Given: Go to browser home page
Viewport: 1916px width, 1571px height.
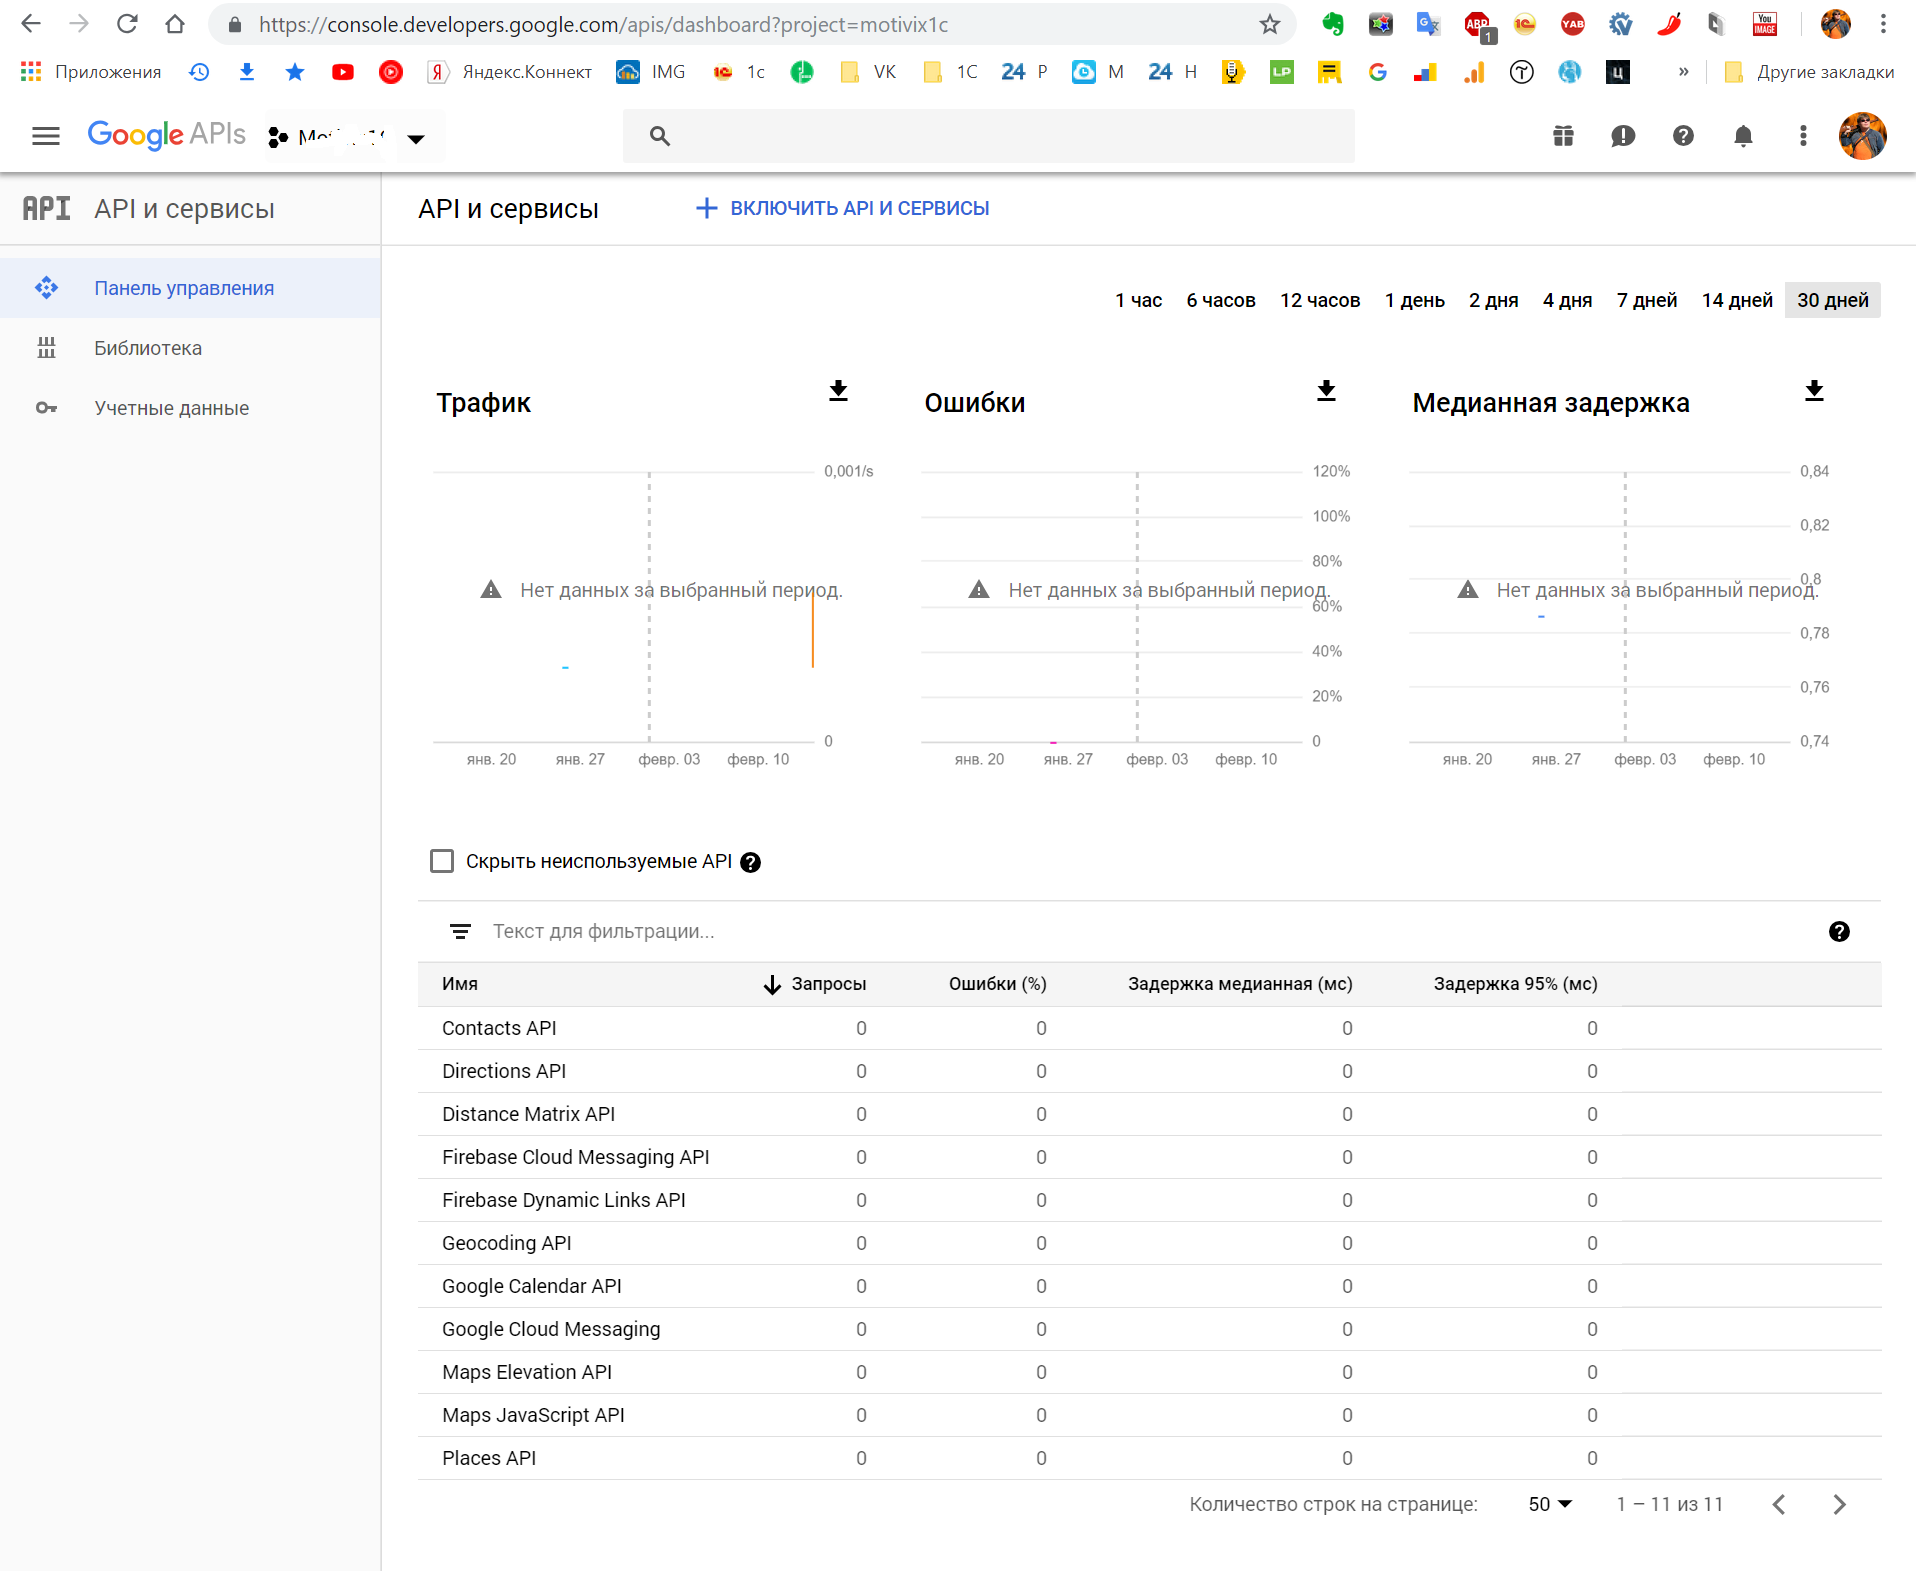Looking at the screenshot, I should 175,24.
